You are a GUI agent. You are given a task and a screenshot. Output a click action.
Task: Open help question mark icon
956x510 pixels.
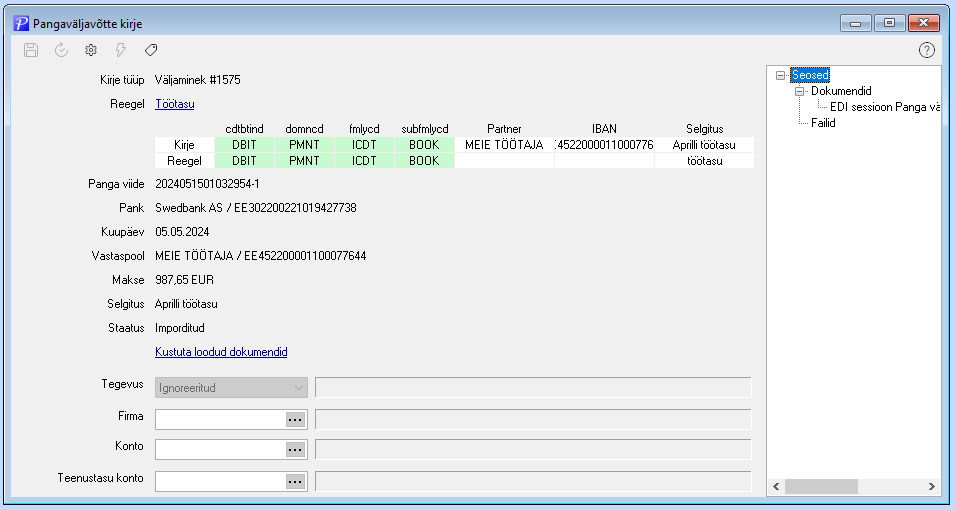[x=926, y=50]
